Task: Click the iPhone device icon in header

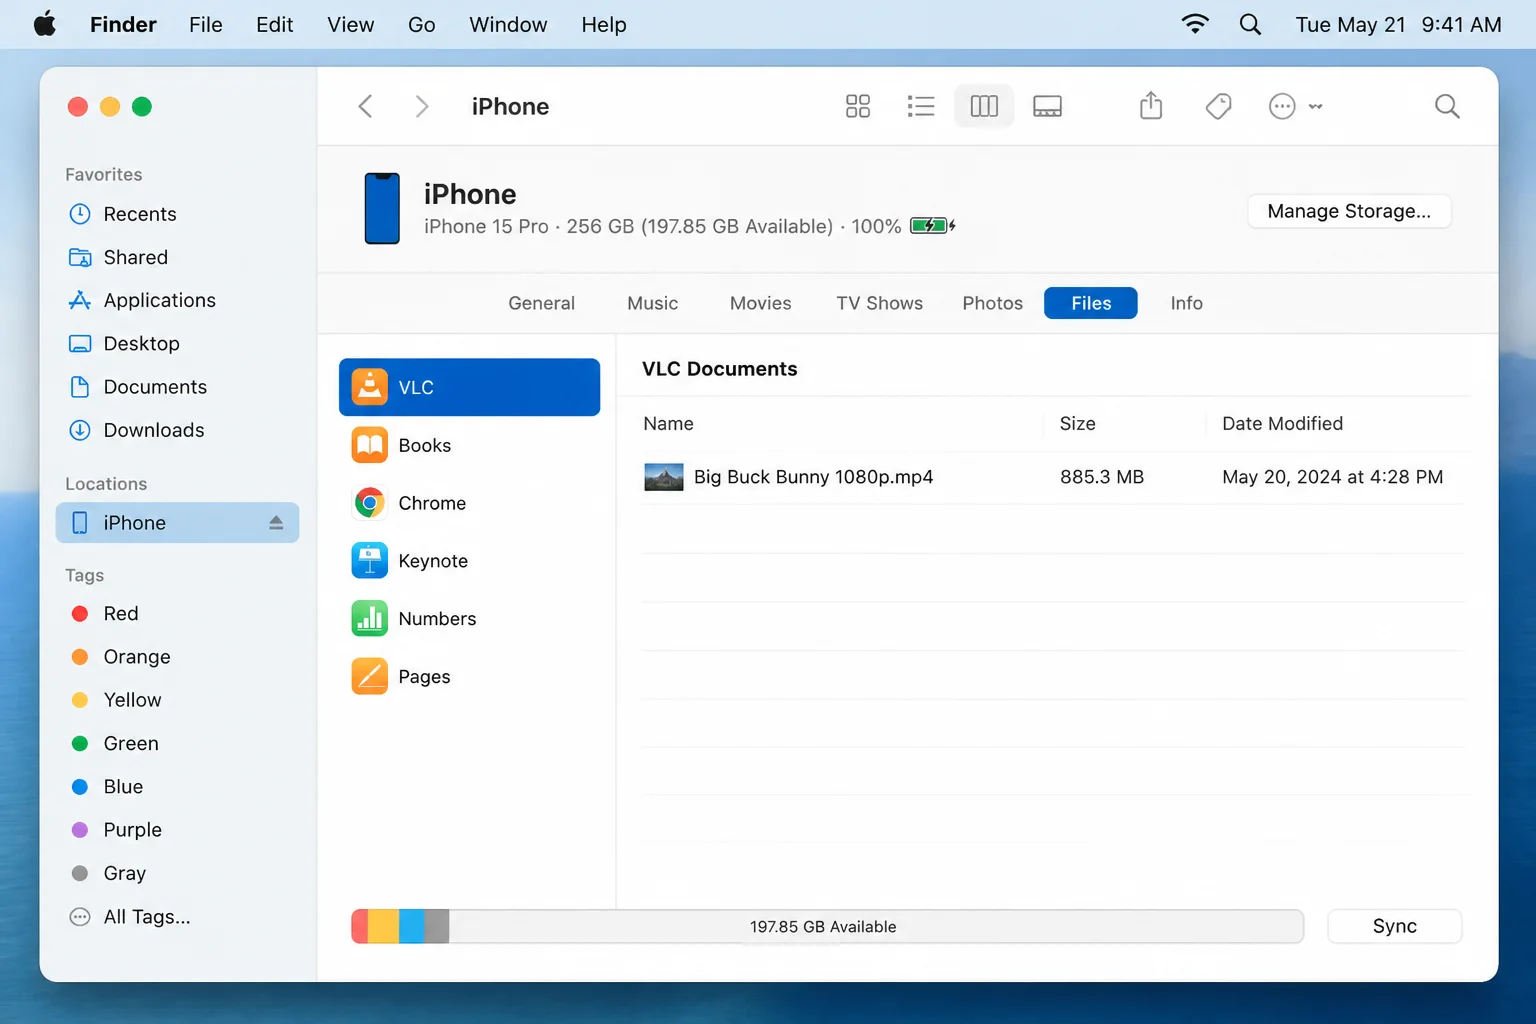Action: pyautogui.click(x=382, y=208)
